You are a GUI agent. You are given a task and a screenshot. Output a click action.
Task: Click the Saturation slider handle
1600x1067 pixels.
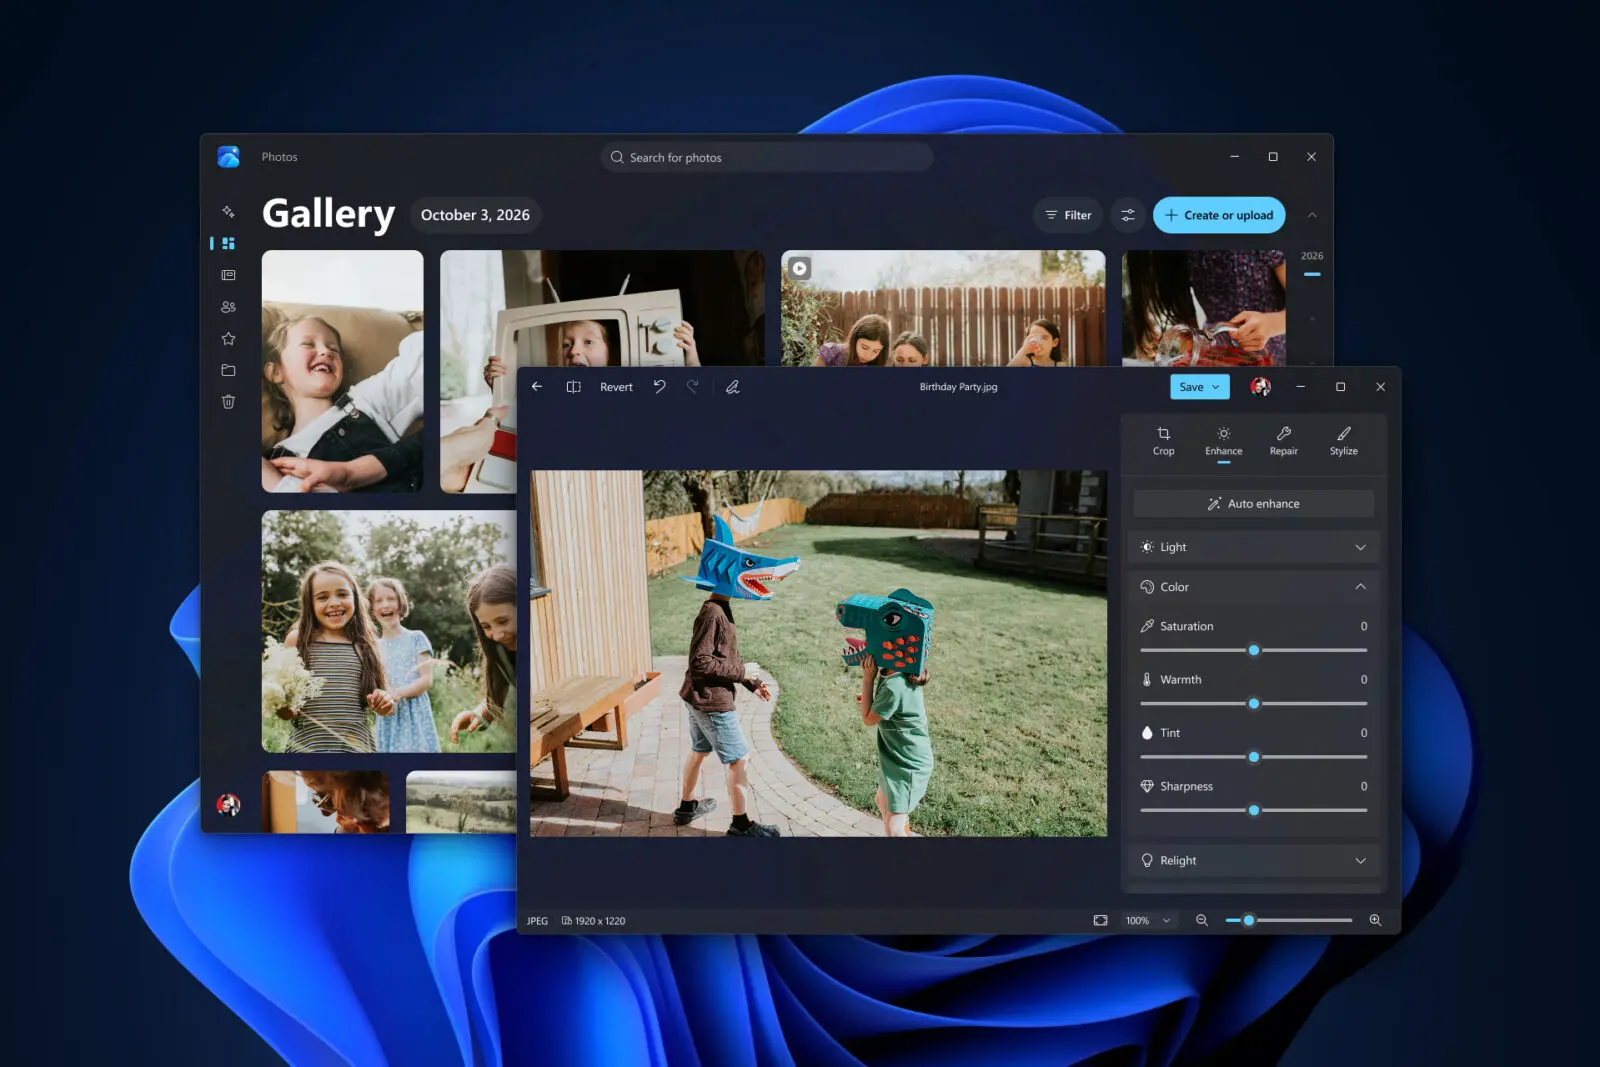pyautogui.click(x=1254, y=650)
